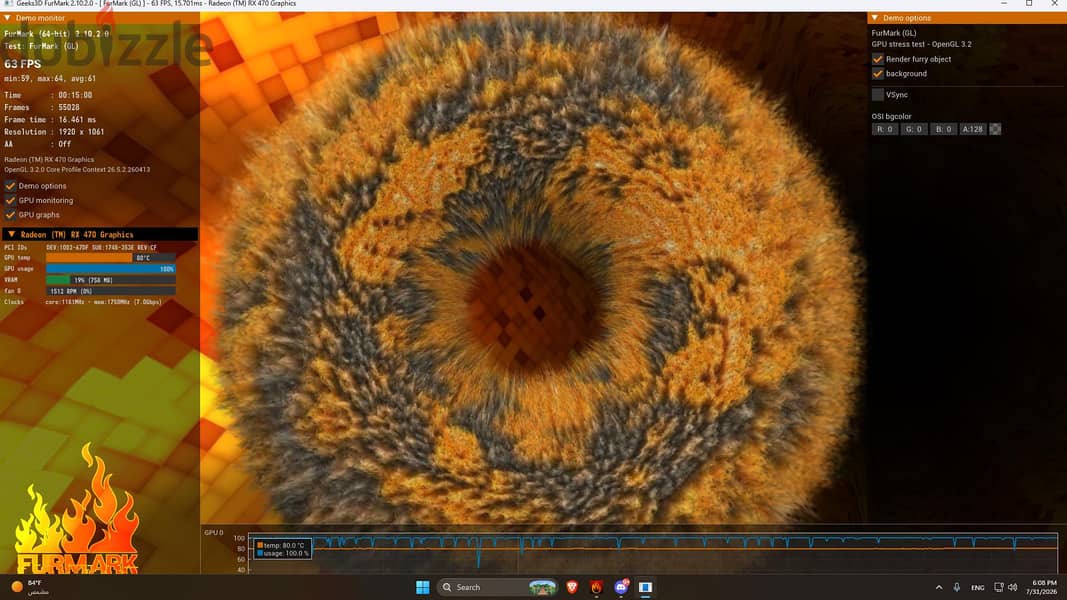1067x600 pixels.
Task: Click the GPU usage 100% bar
Action: (x=110, y=269)
